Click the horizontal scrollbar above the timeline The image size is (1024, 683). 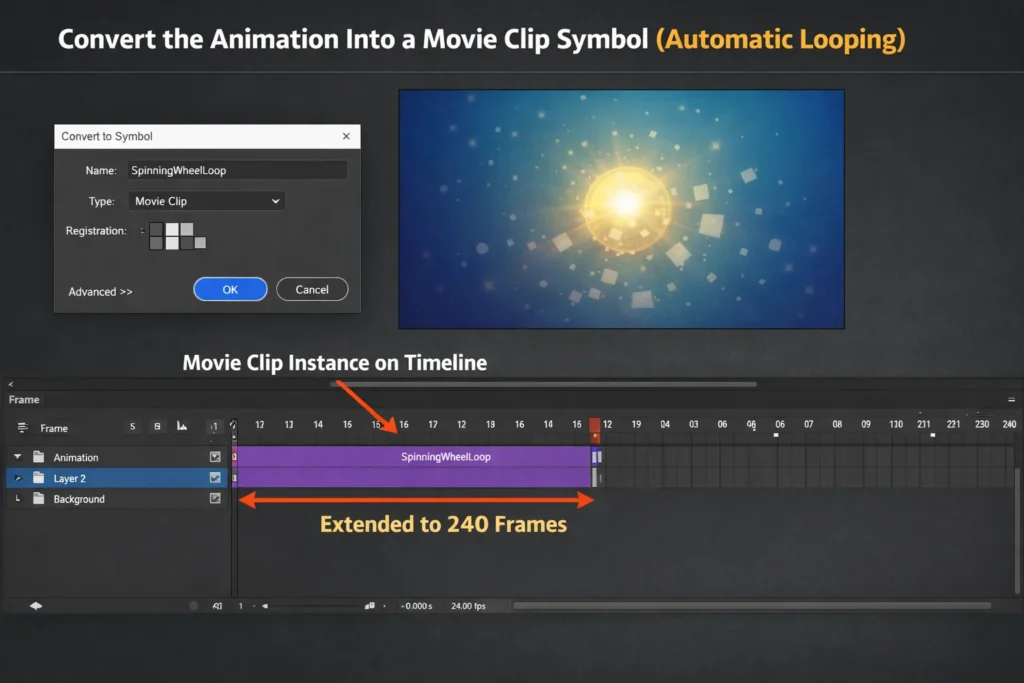[543, 385]
